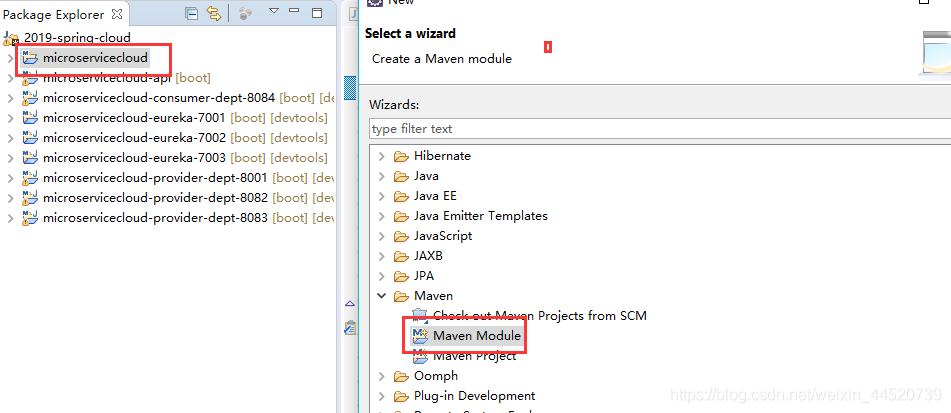951x413 pixels.
Task: Collapse the Maven wizard category
Action: pos(381,297)
